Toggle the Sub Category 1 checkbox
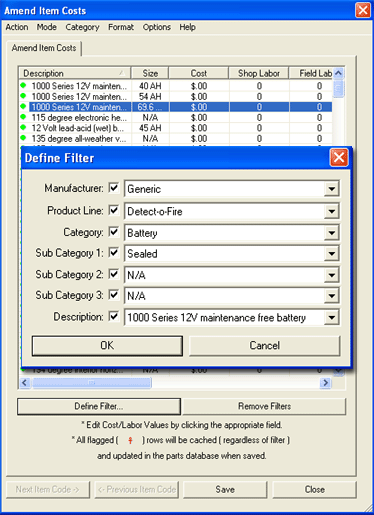Screen dimensions: 374x515 click(x=114, y=253)
